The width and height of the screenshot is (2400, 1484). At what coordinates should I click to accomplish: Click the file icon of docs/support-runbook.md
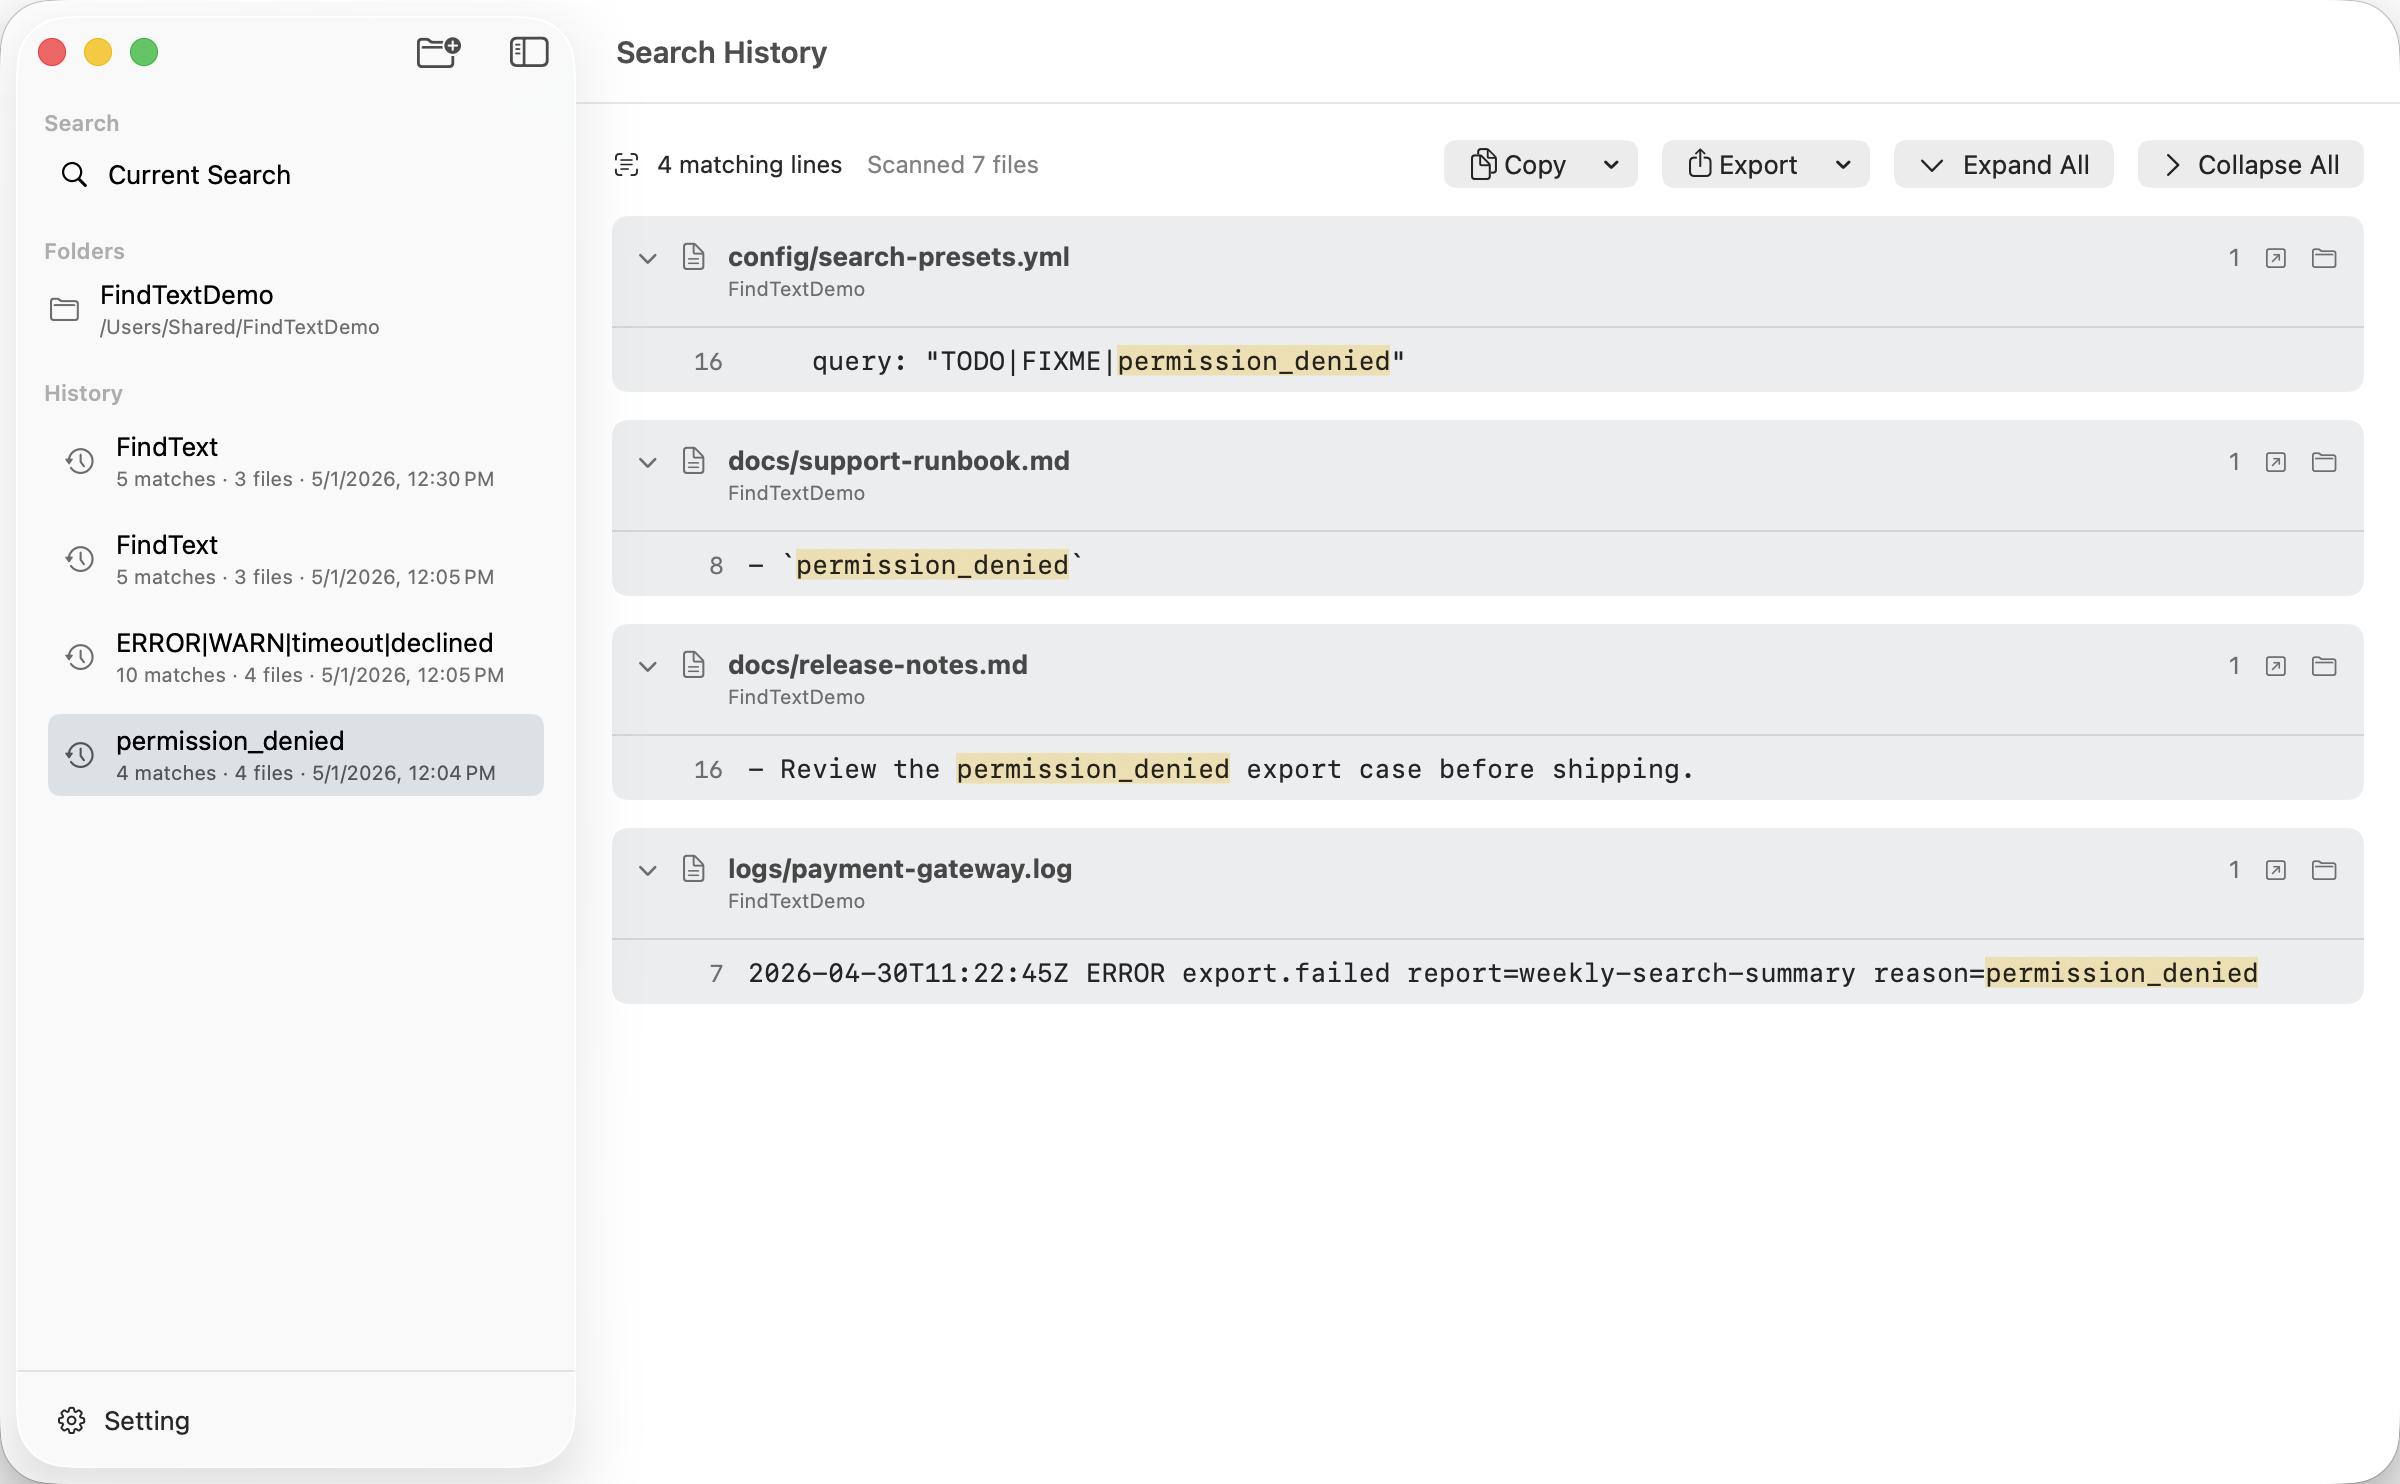(694, 461)
